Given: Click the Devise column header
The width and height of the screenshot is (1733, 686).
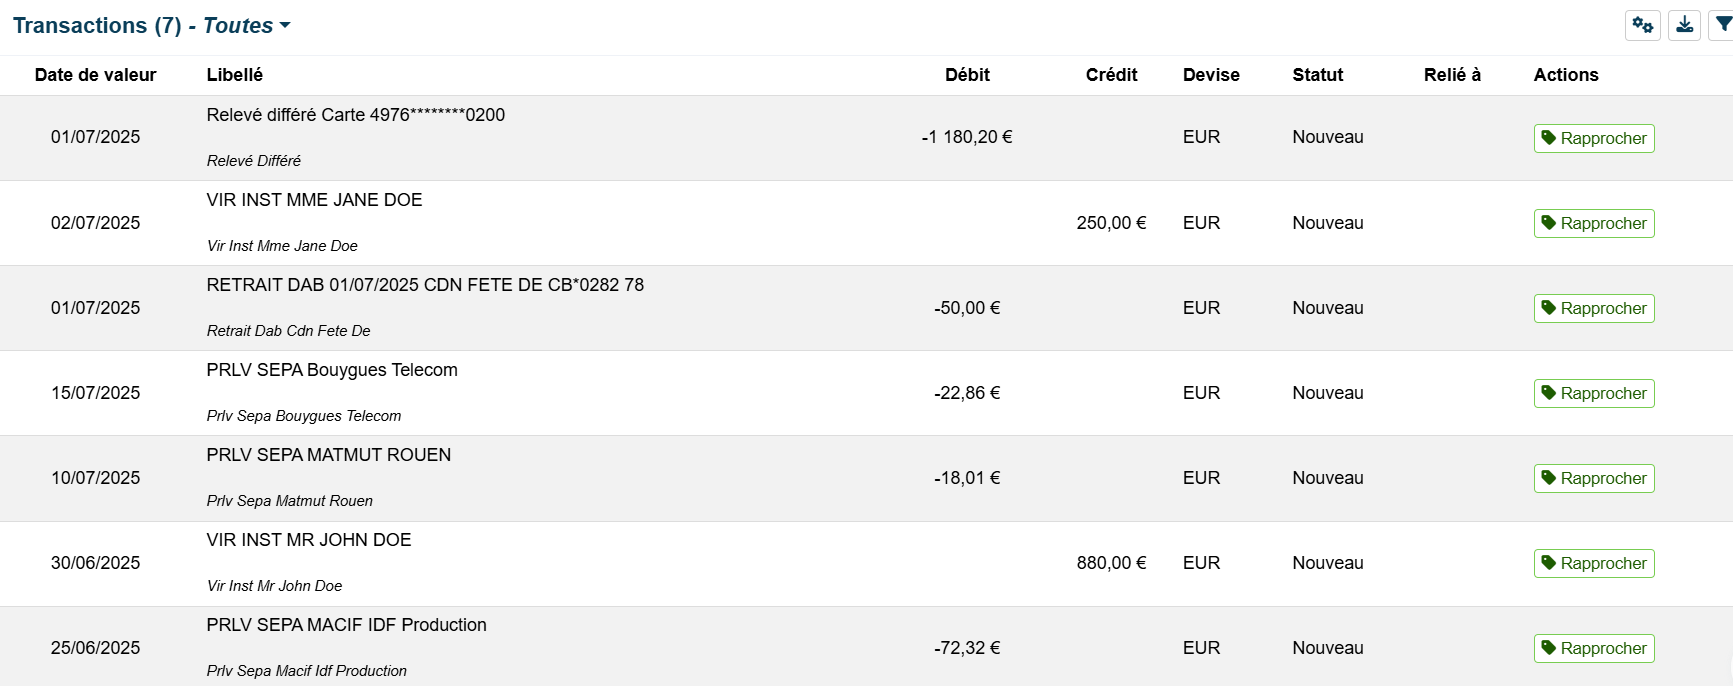Looking at the screenshot, I should tap(1211, 75).
